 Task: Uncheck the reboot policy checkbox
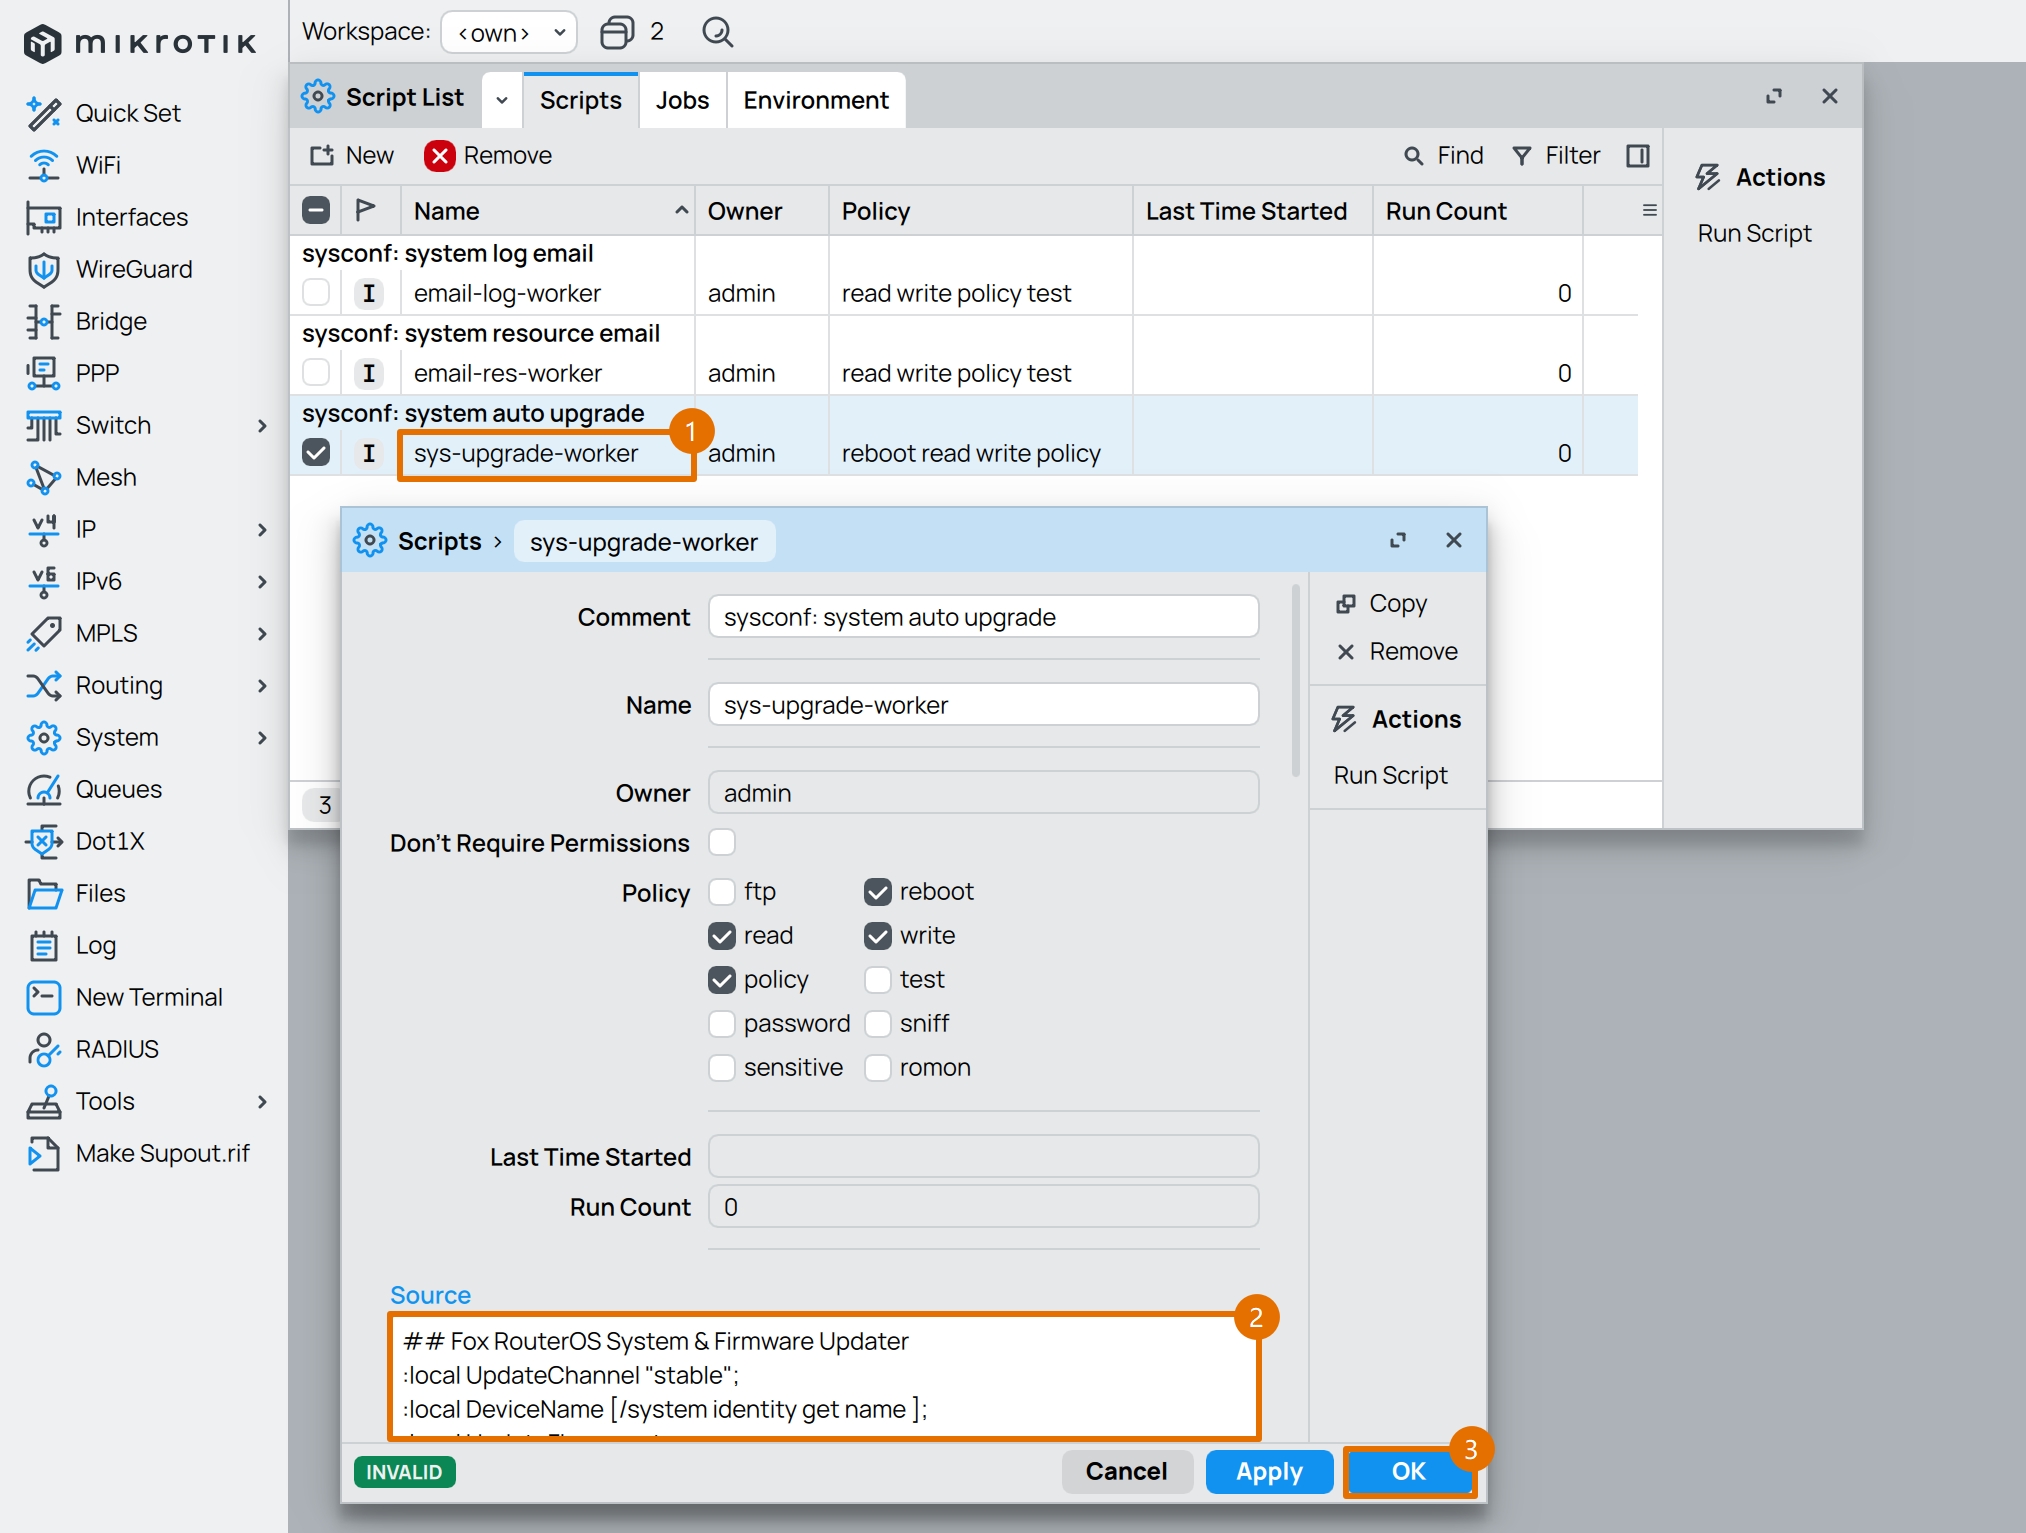pos(877,891)
